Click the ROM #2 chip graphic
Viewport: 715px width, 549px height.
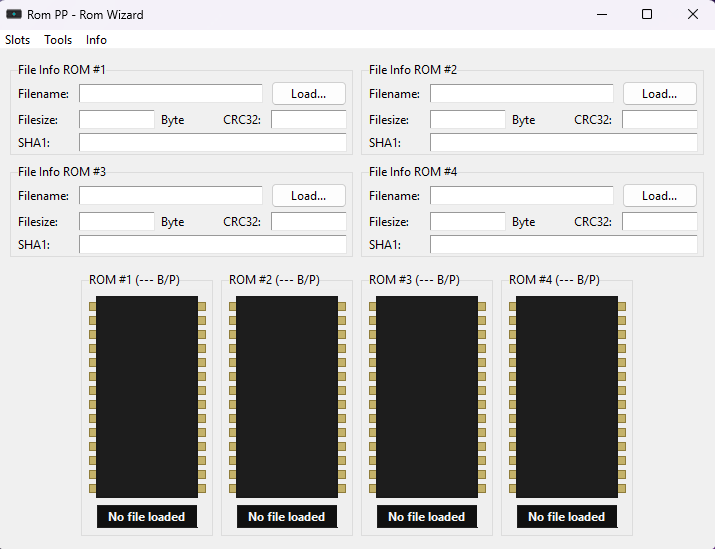click(x=287, y=397)
